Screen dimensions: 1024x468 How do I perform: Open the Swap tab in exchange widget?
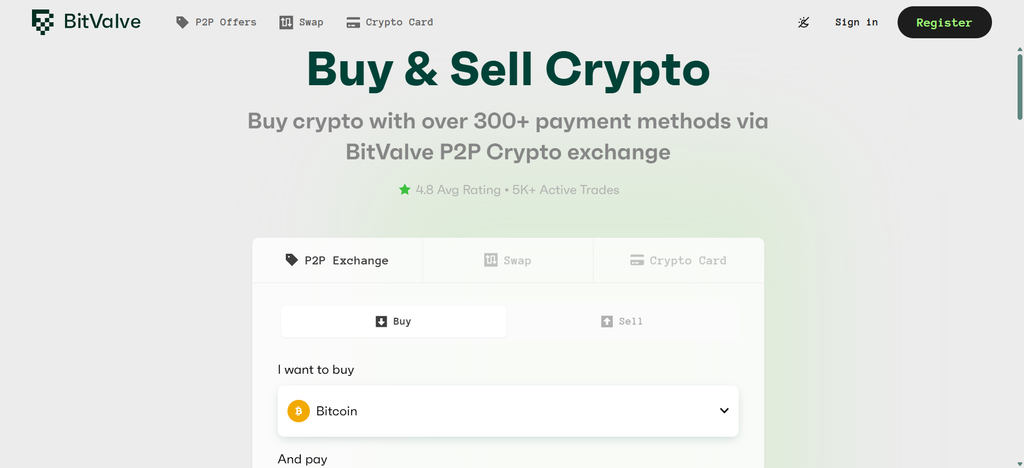click(508, 260)
